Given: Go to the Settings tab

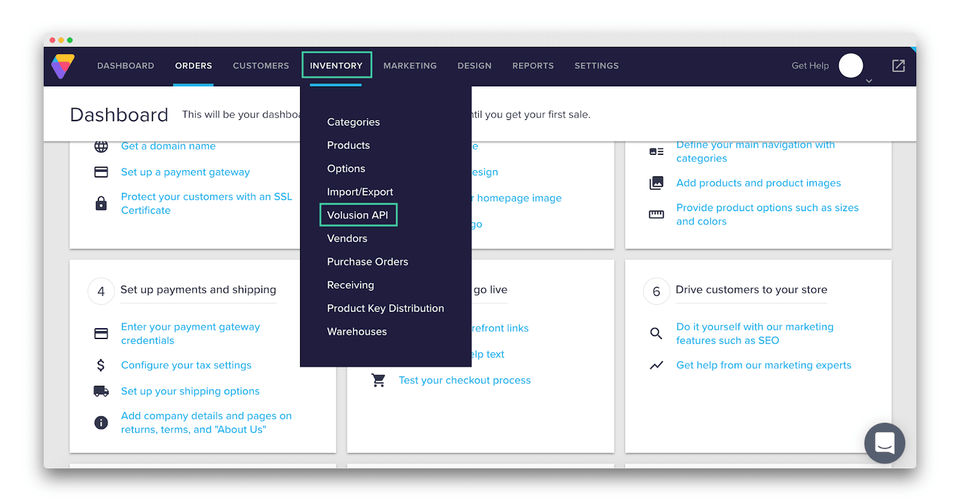Looking at the screenshot, I should tap(596, 66).
